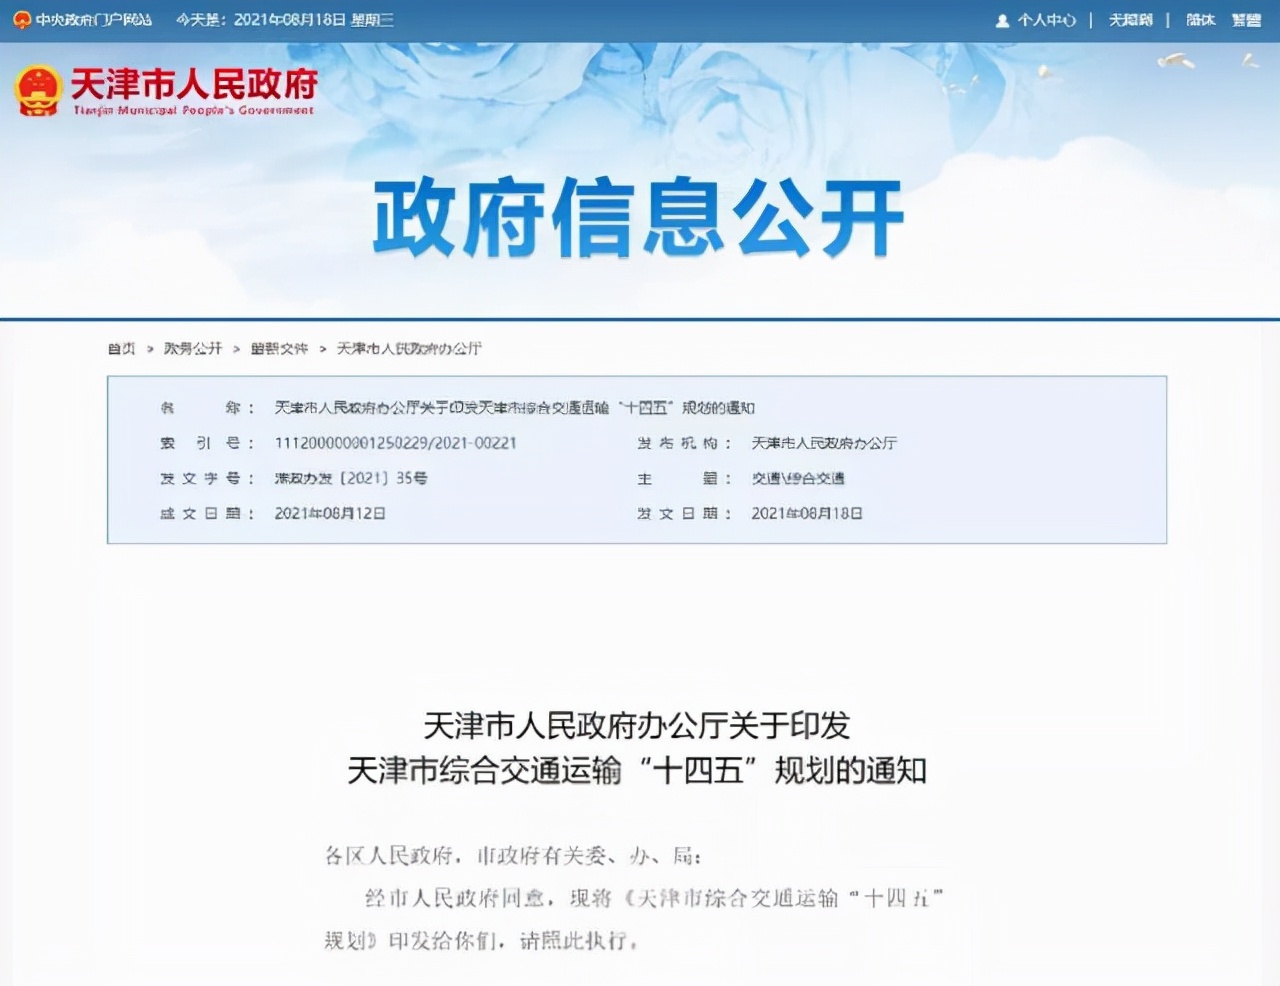Switch the site to 繁體 version
The height and width of the screenshot is (986, 1280).
click(x=1246, y=20)
